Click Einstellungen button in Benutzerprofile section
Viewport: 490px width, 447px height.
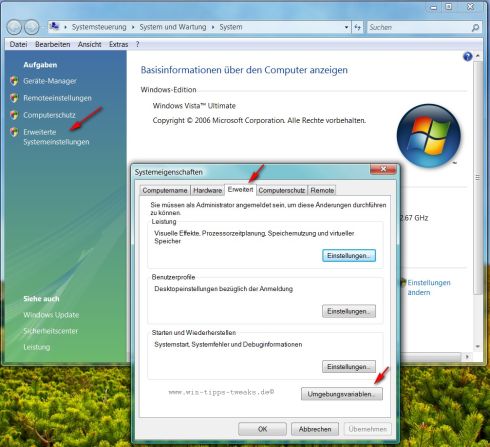tap(349, 311)
